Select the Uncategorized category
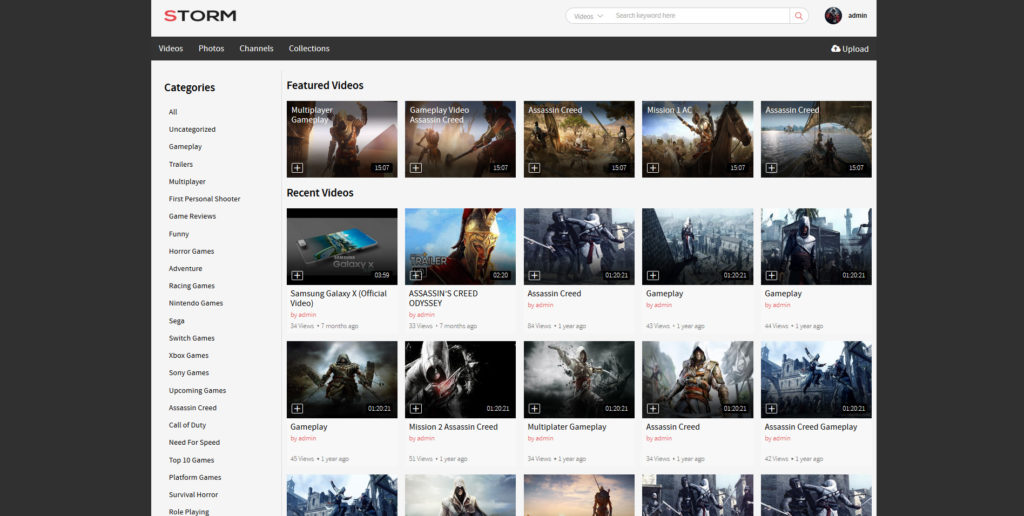1024x516 pixels. (192, 129)
